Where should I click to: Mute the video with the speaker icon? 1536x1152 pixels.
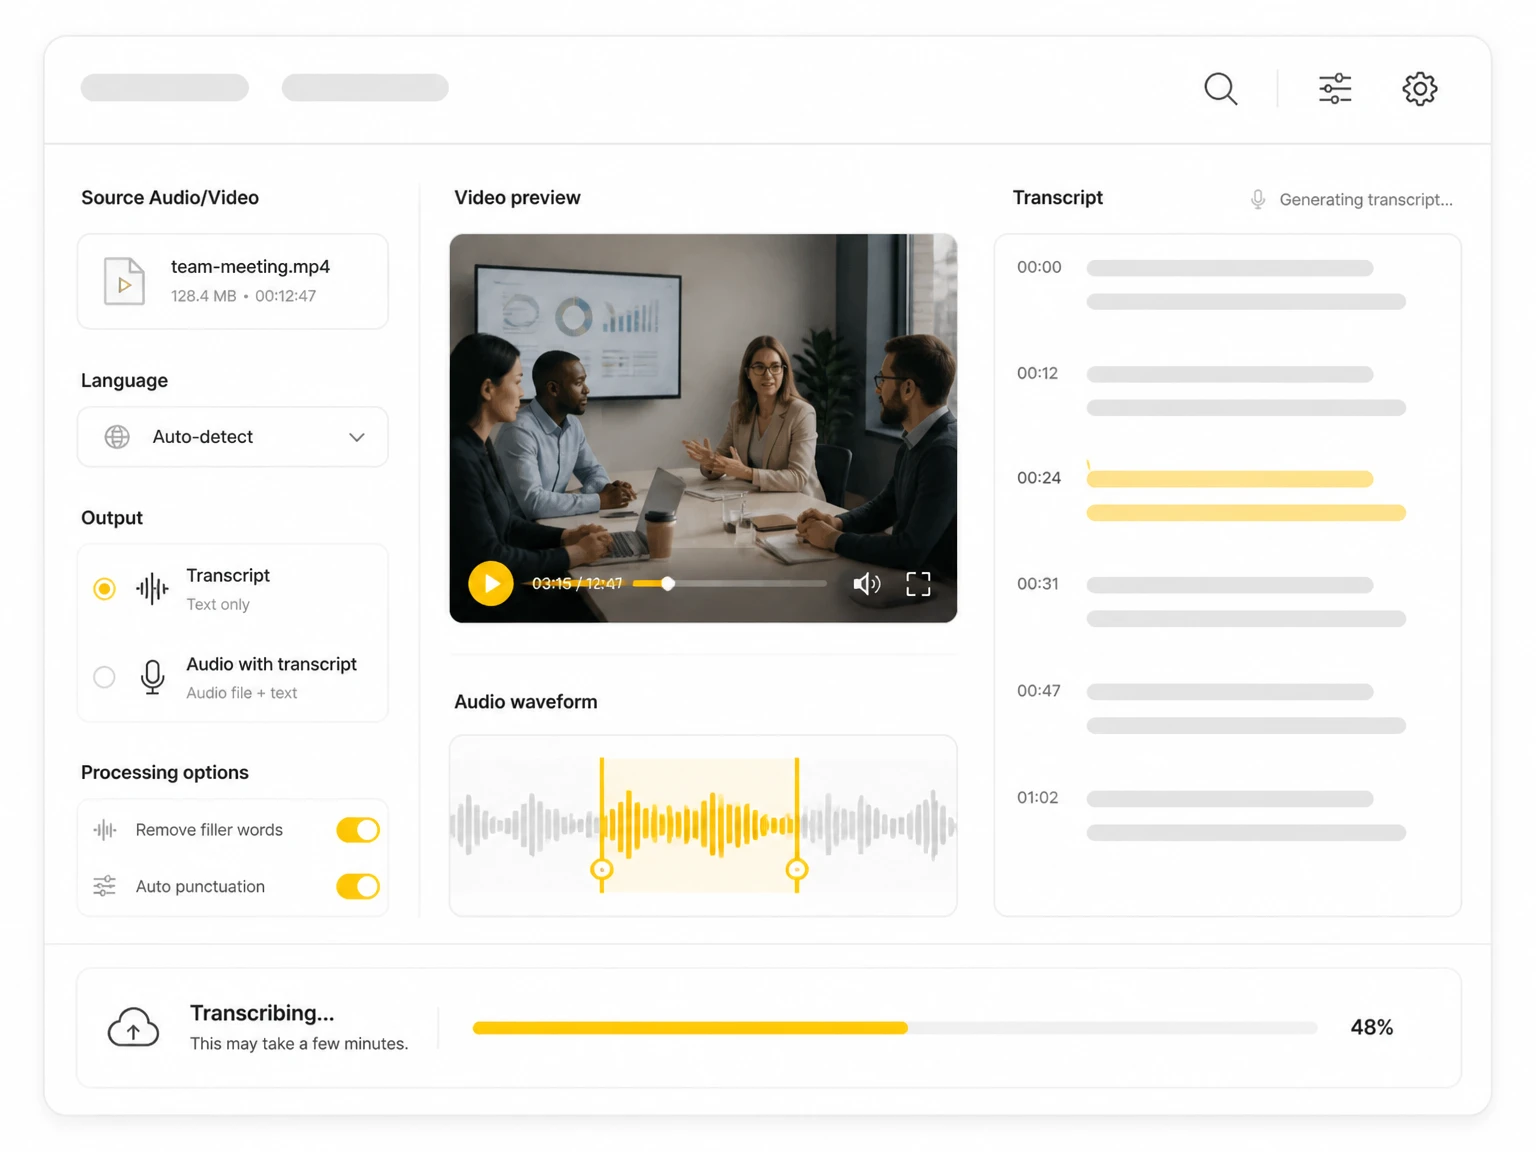pos(866,584)
